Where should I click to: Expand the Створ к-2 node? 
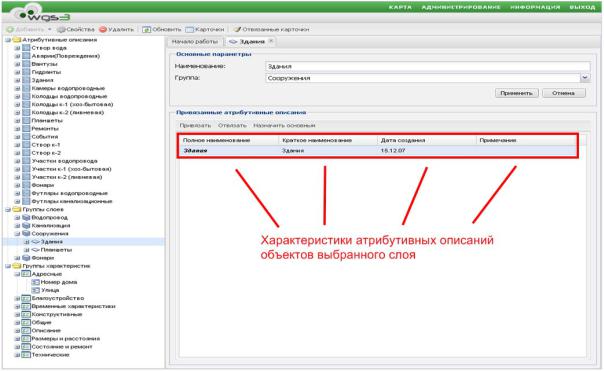click(17, 153)
